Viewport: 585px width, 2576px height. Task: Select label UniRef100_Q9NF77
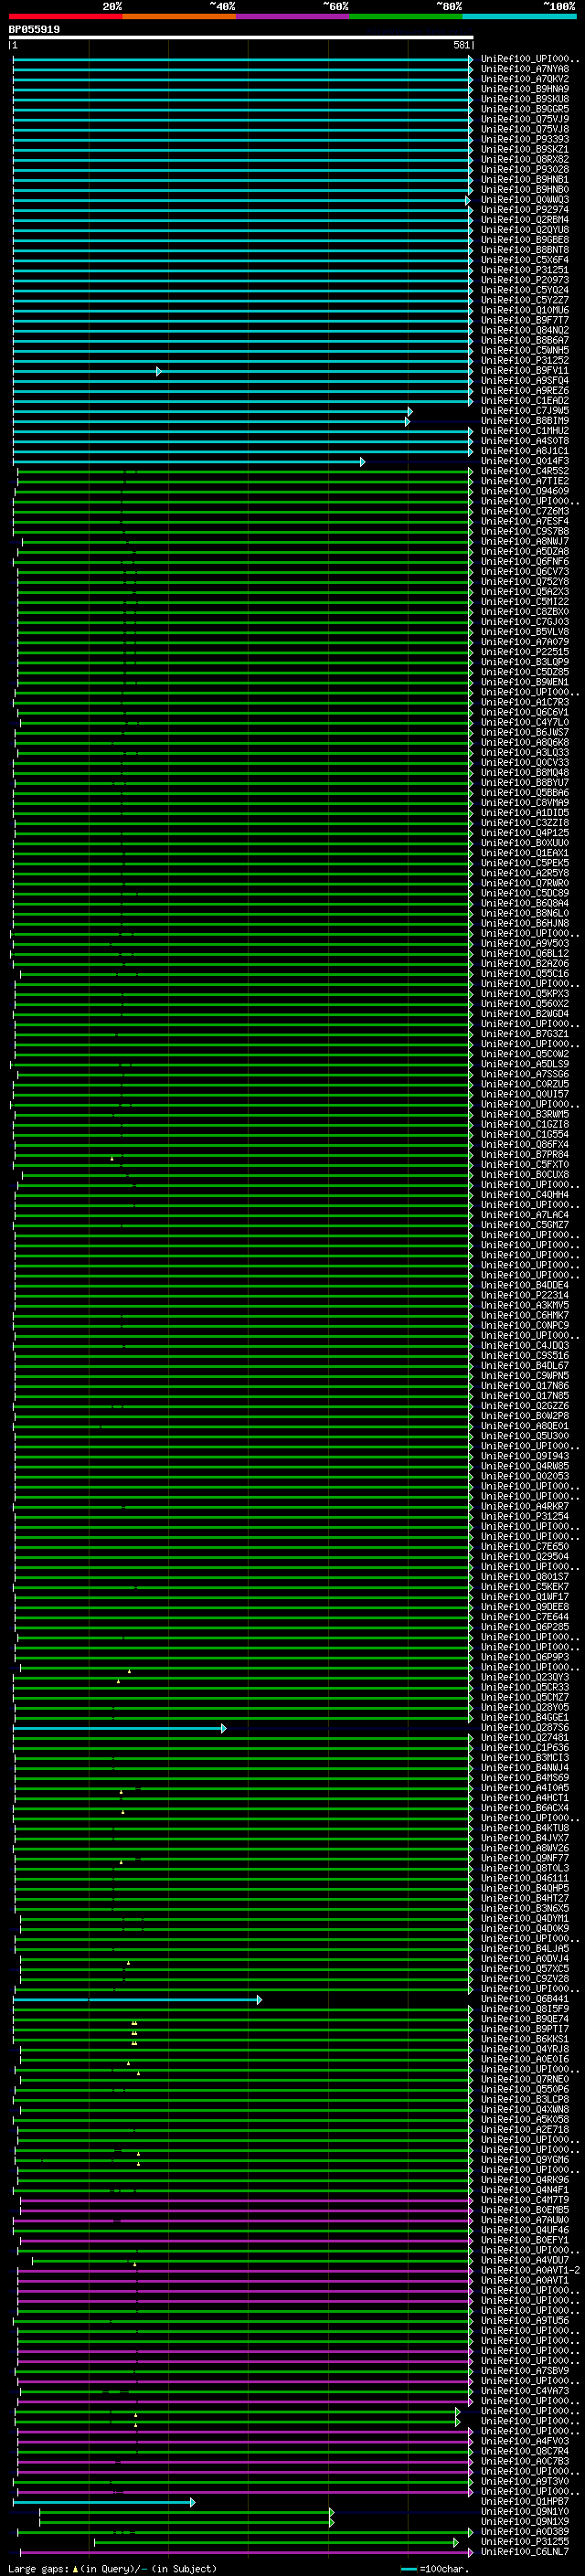point(525,1858)
